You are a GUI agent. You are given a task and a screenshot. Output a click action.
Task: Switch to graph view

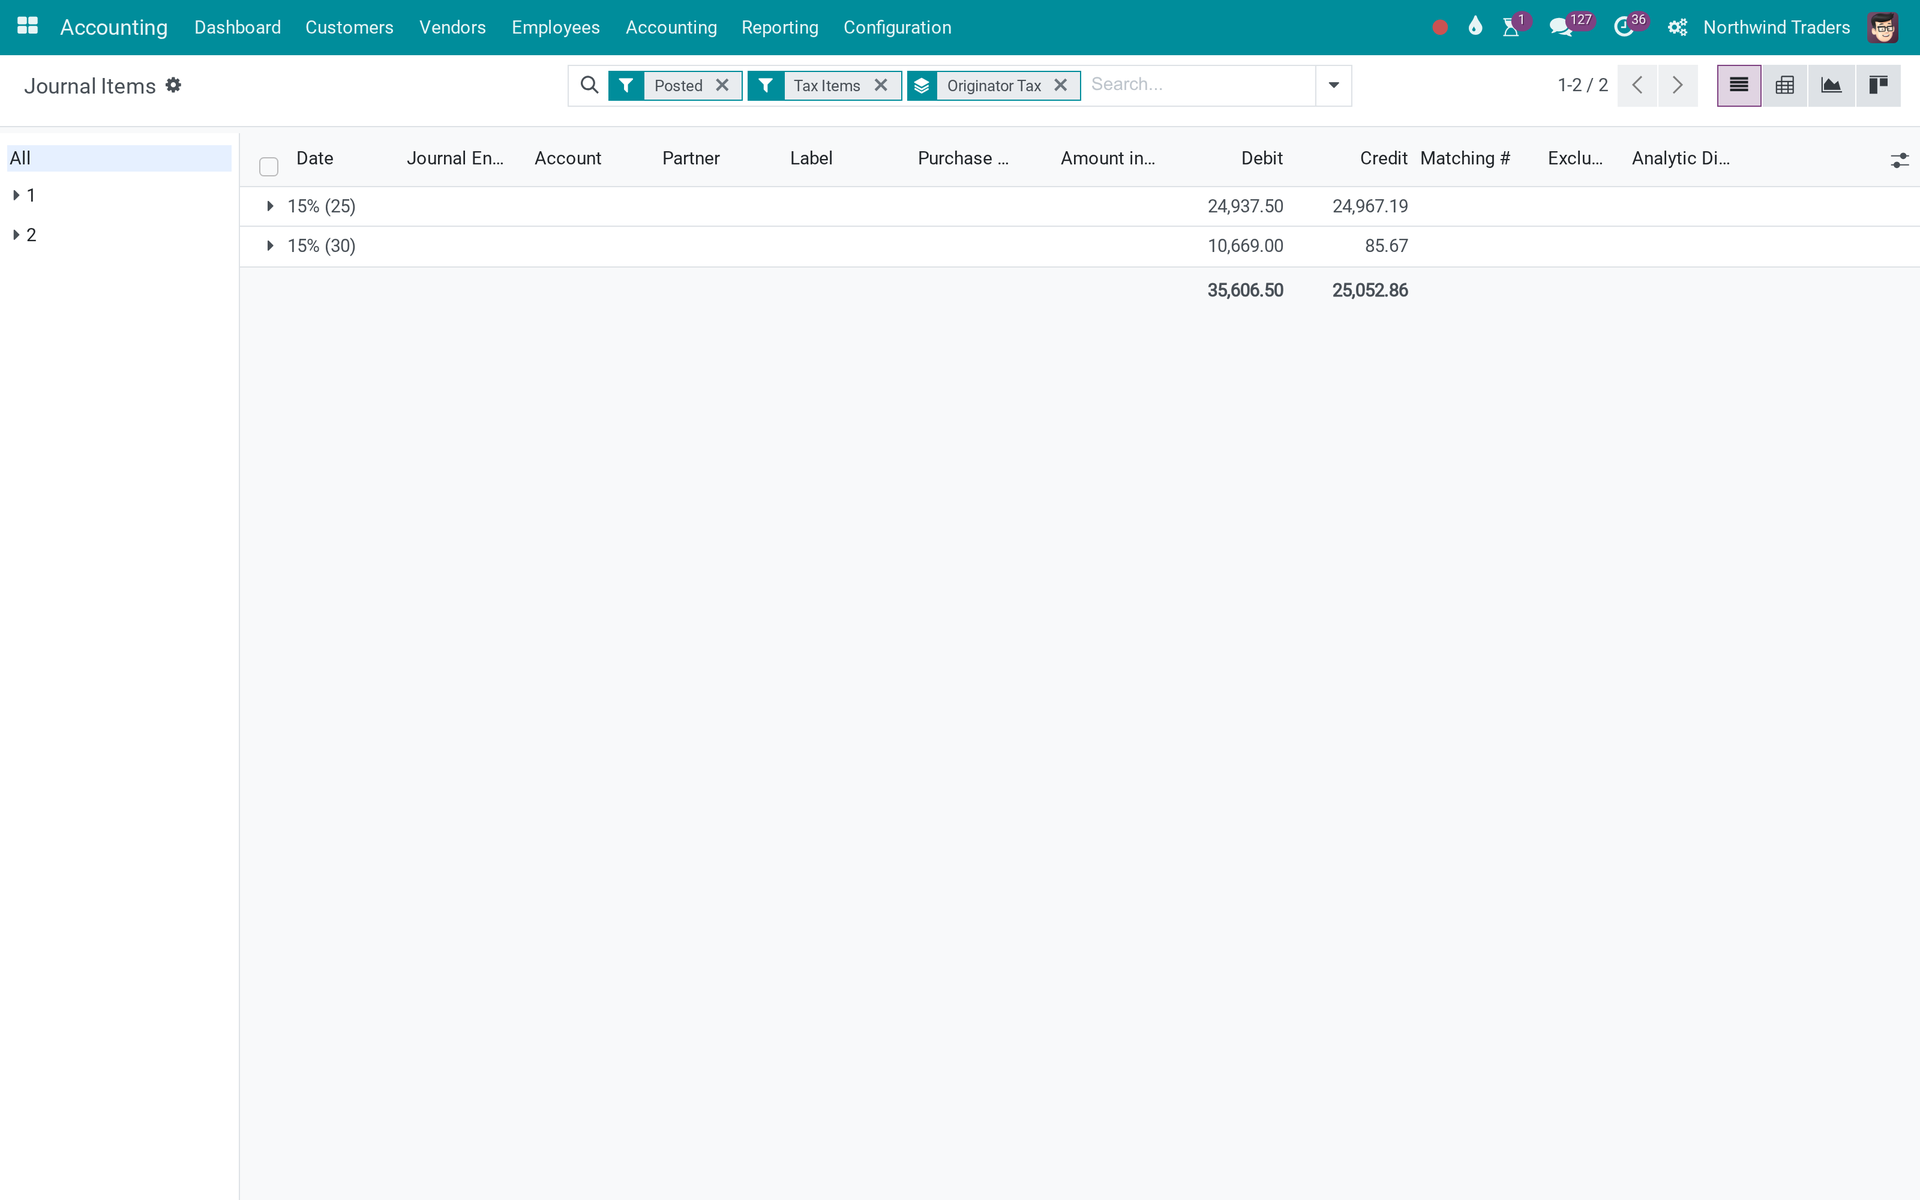pos(1831,86)
